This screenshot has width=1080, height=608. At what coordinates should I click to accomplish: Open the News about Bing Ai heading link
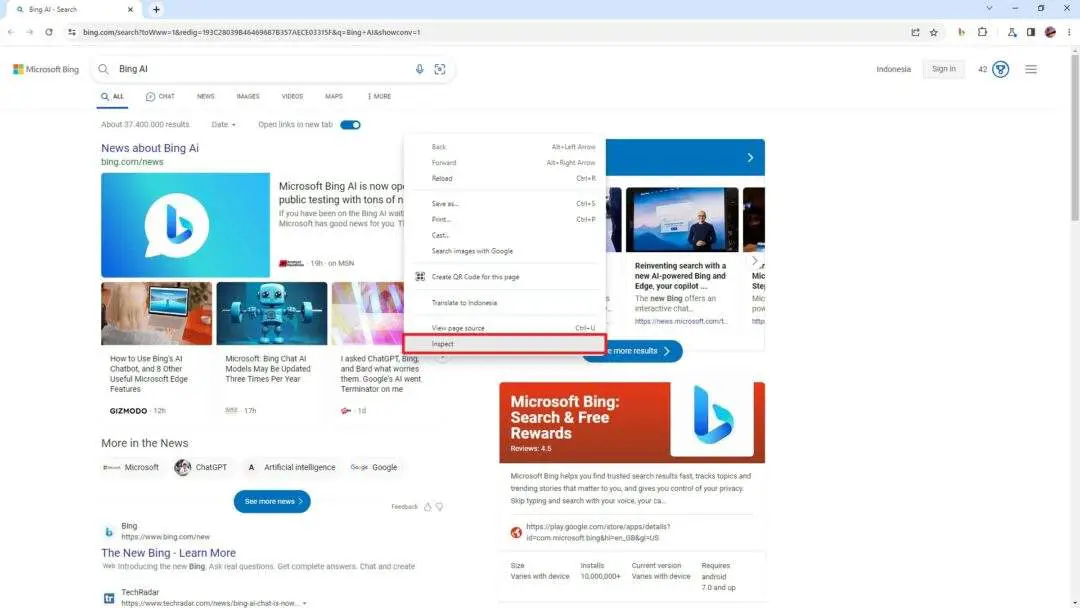pyautogui.click(x=150, y=148)
